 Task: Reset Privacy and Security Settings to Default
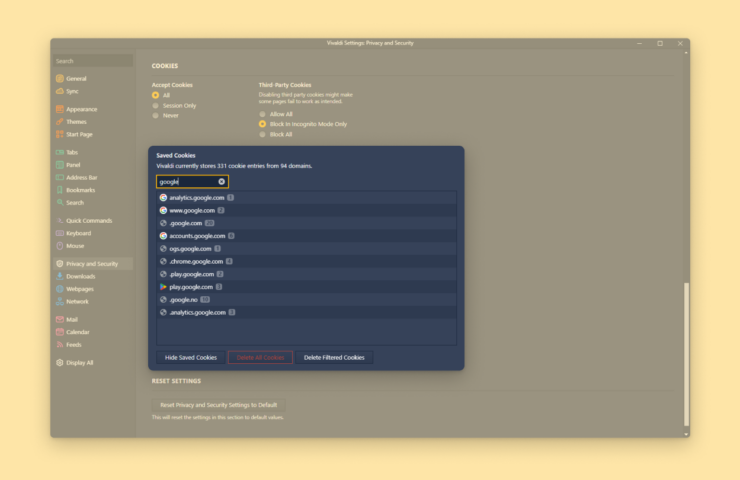219,405
